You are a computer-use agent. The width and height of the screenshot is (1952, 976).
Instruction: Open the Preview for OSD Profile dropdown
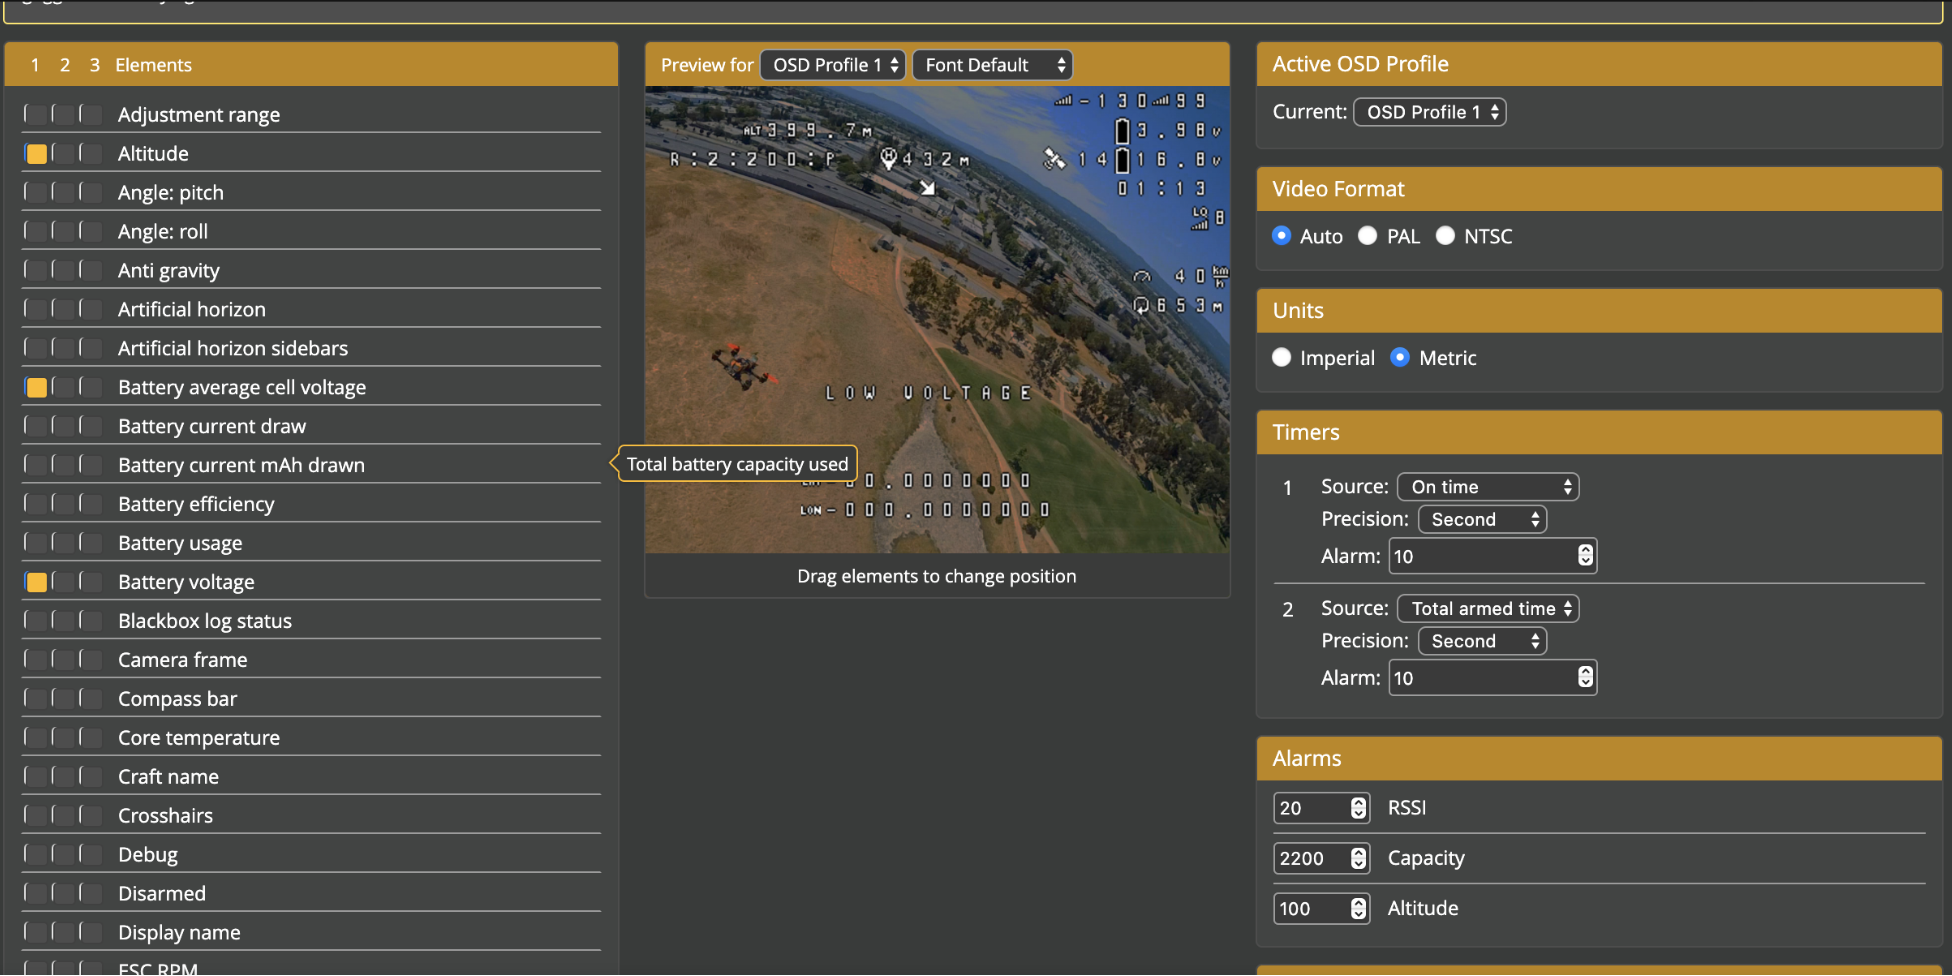(832, 65)
